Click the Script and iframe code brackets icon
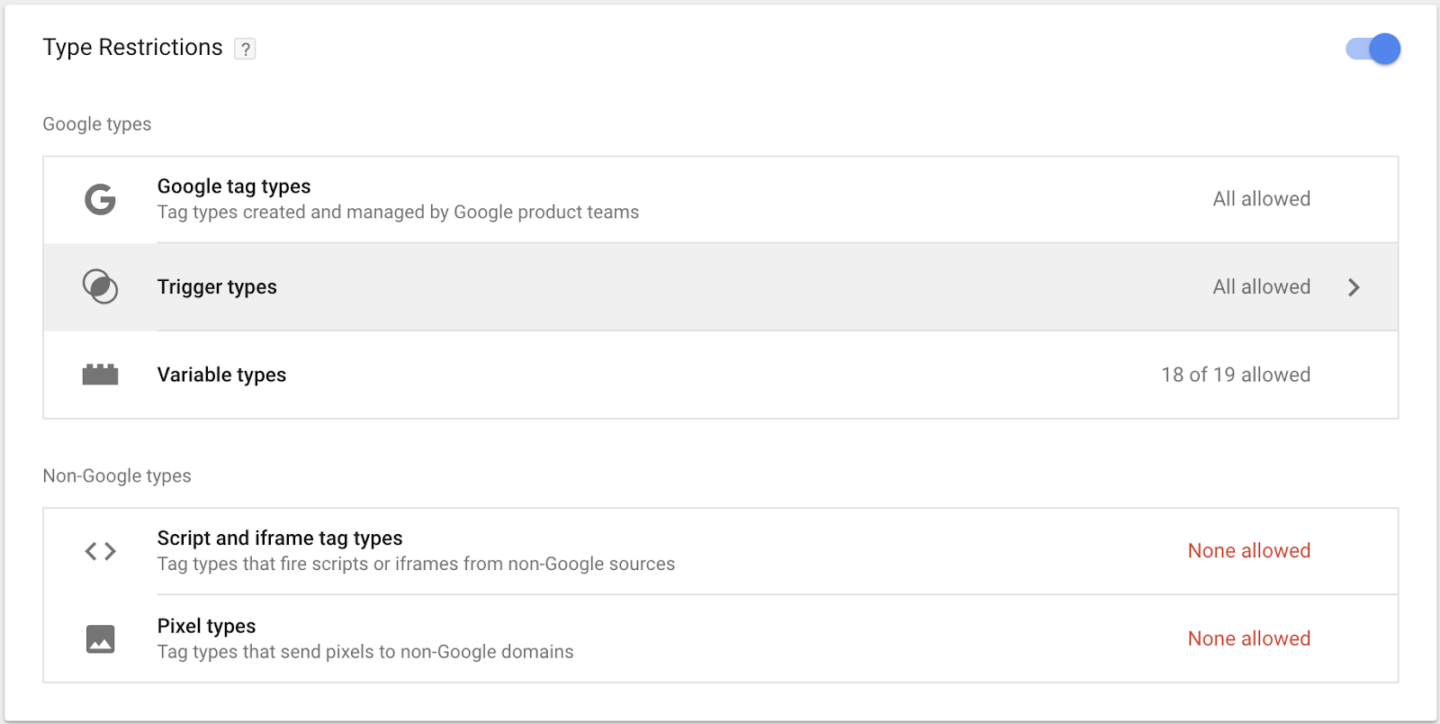Screen dimensions: 1440x724 [100, 551]
